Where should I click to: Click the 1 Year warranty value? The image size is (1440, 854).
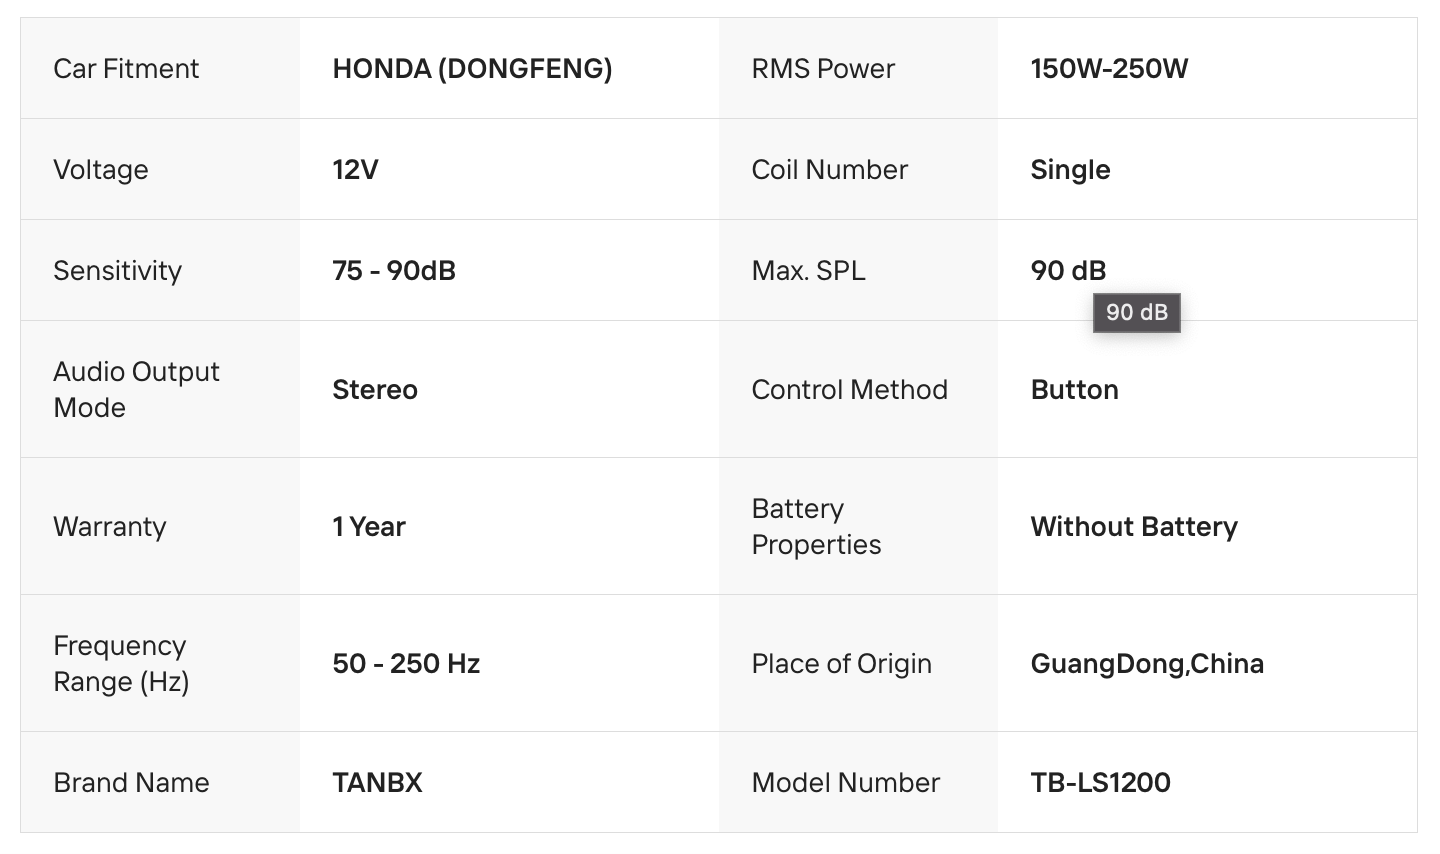tap(369, 527)
